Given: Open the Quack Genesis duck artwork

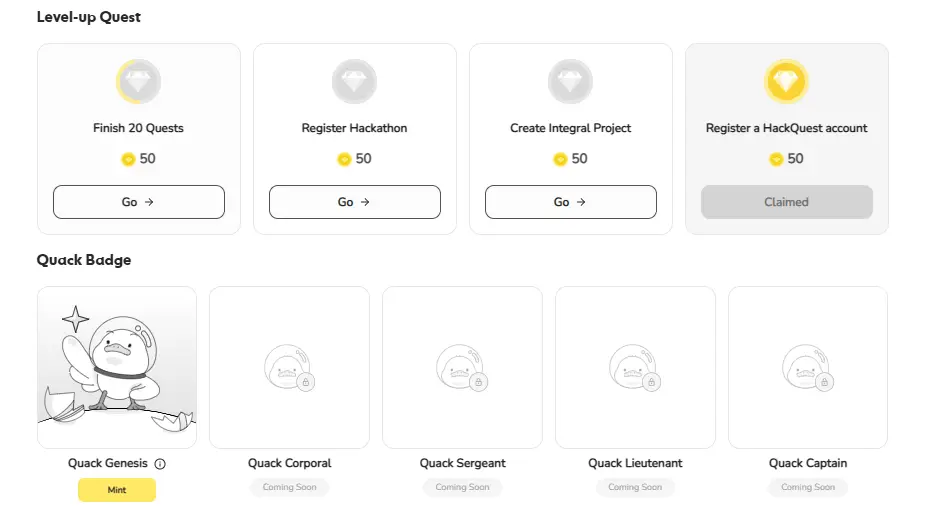Looking at the screenshot, I should [x=117, y=367].
